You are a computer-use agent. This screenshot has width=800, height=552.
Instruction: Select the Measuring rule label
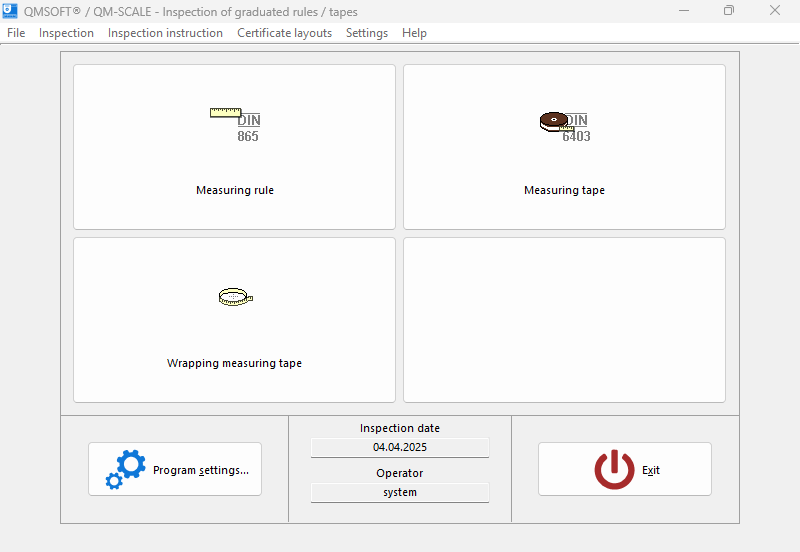[x=235, y=190]
